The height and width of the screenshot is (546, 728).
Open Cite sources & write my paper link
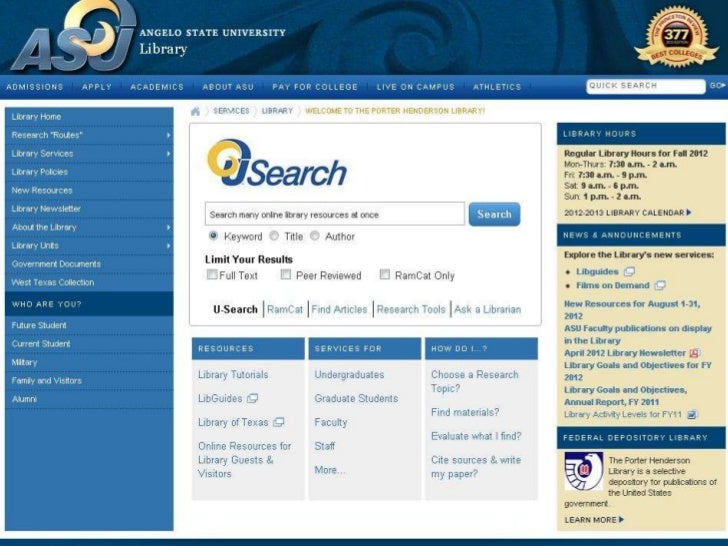pos(476,467)
